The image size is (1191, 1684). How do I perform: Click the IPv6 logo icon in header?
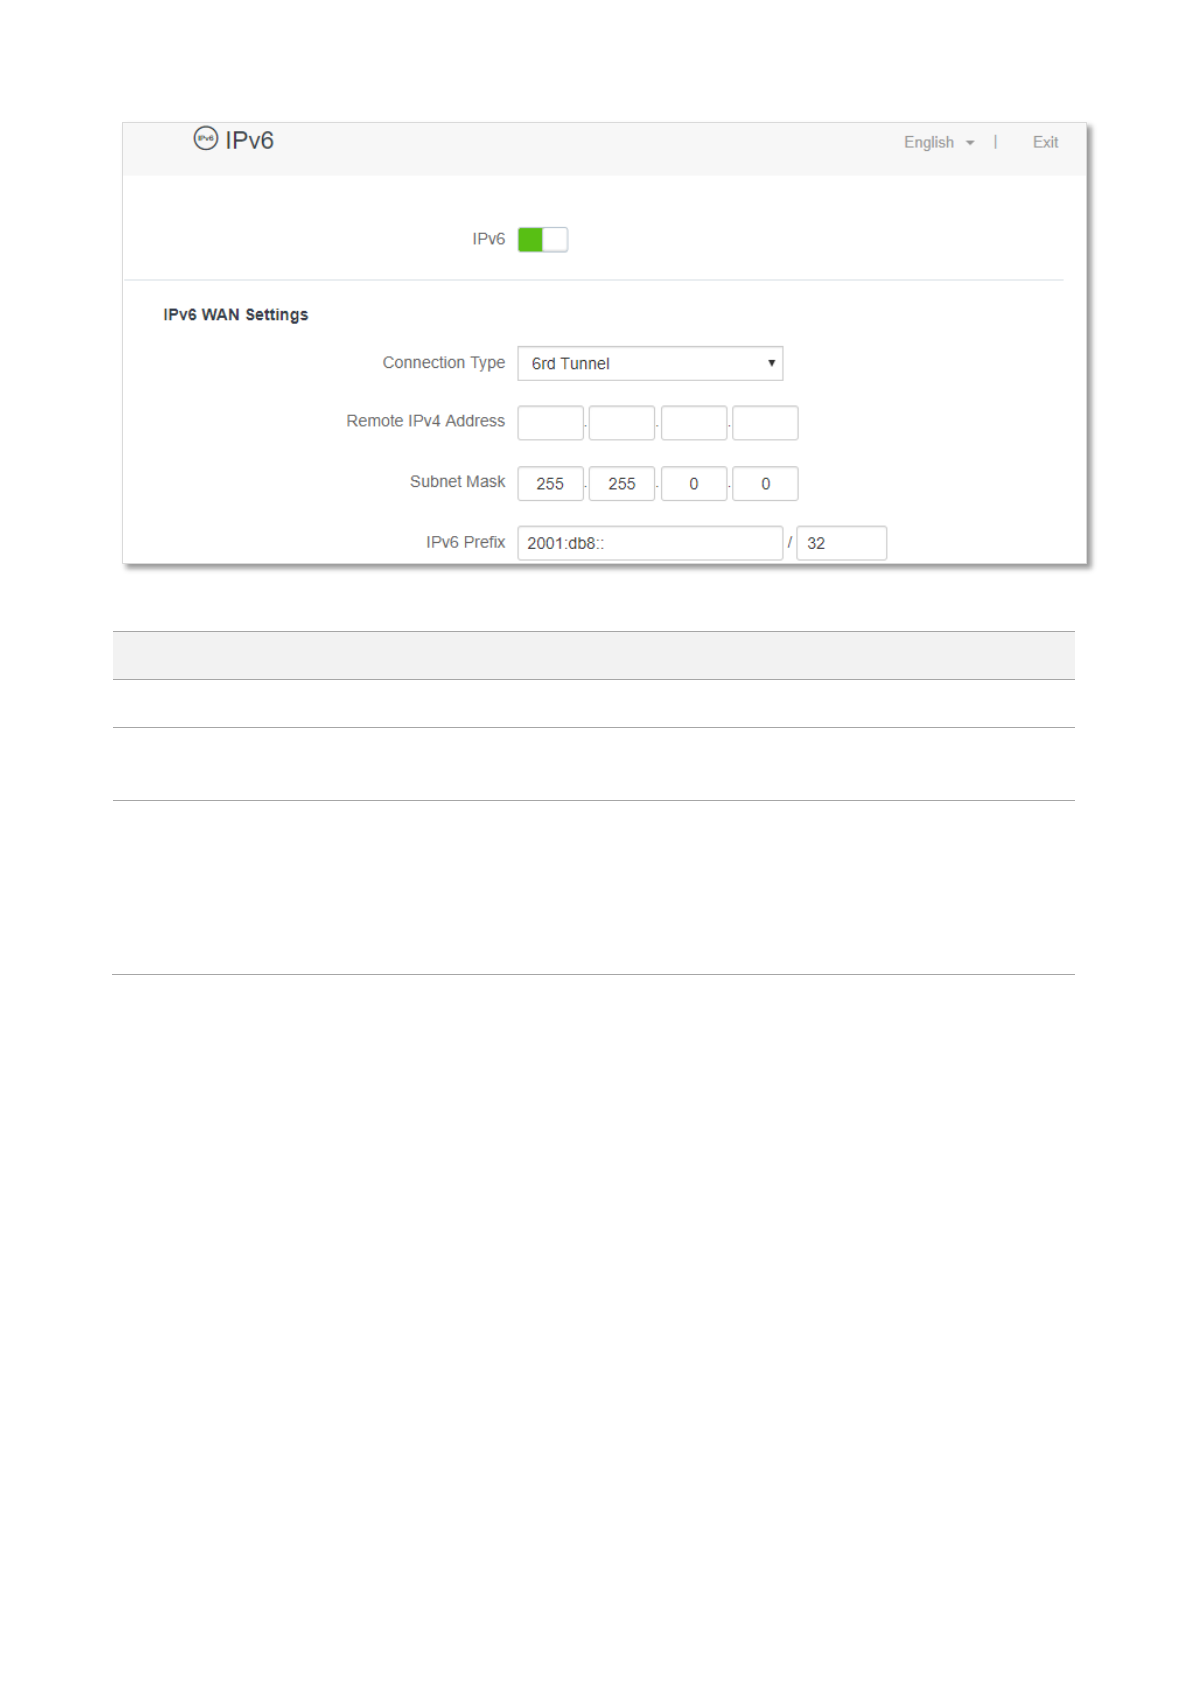(x=205, y=139)
